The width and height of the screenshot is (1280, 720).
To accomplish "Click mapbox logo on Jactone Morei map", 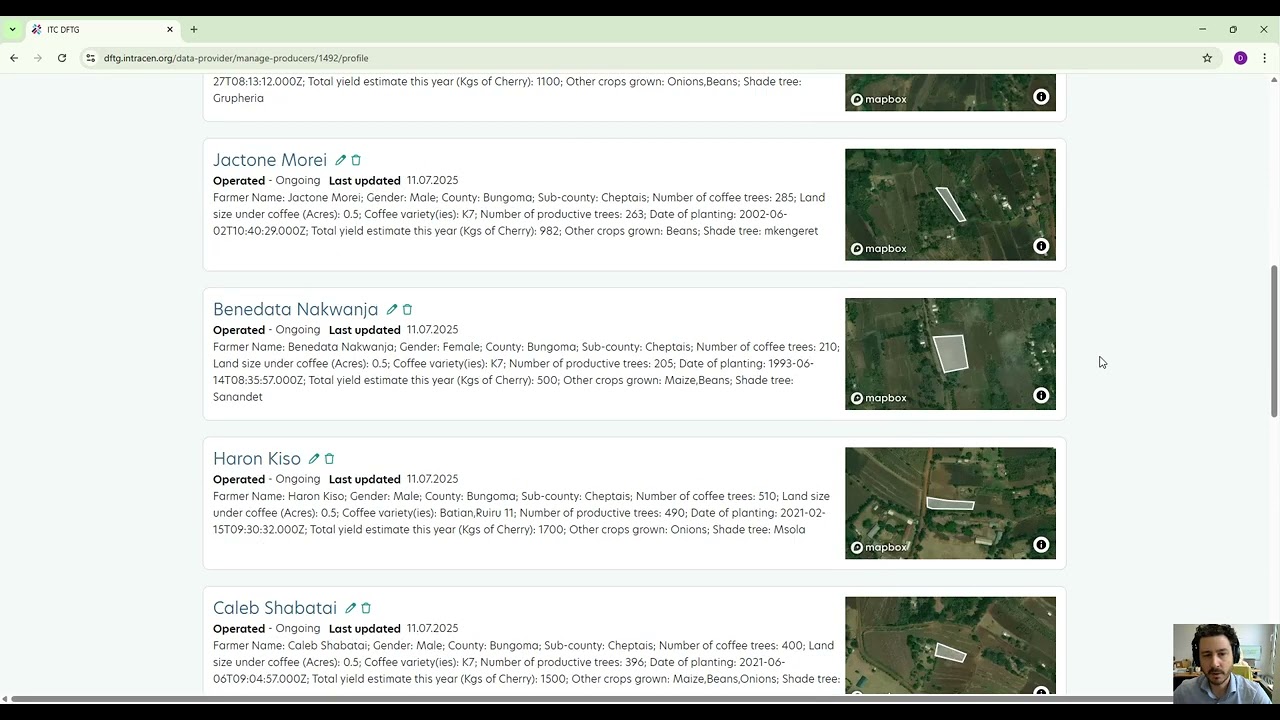I will tap(879, 249).
